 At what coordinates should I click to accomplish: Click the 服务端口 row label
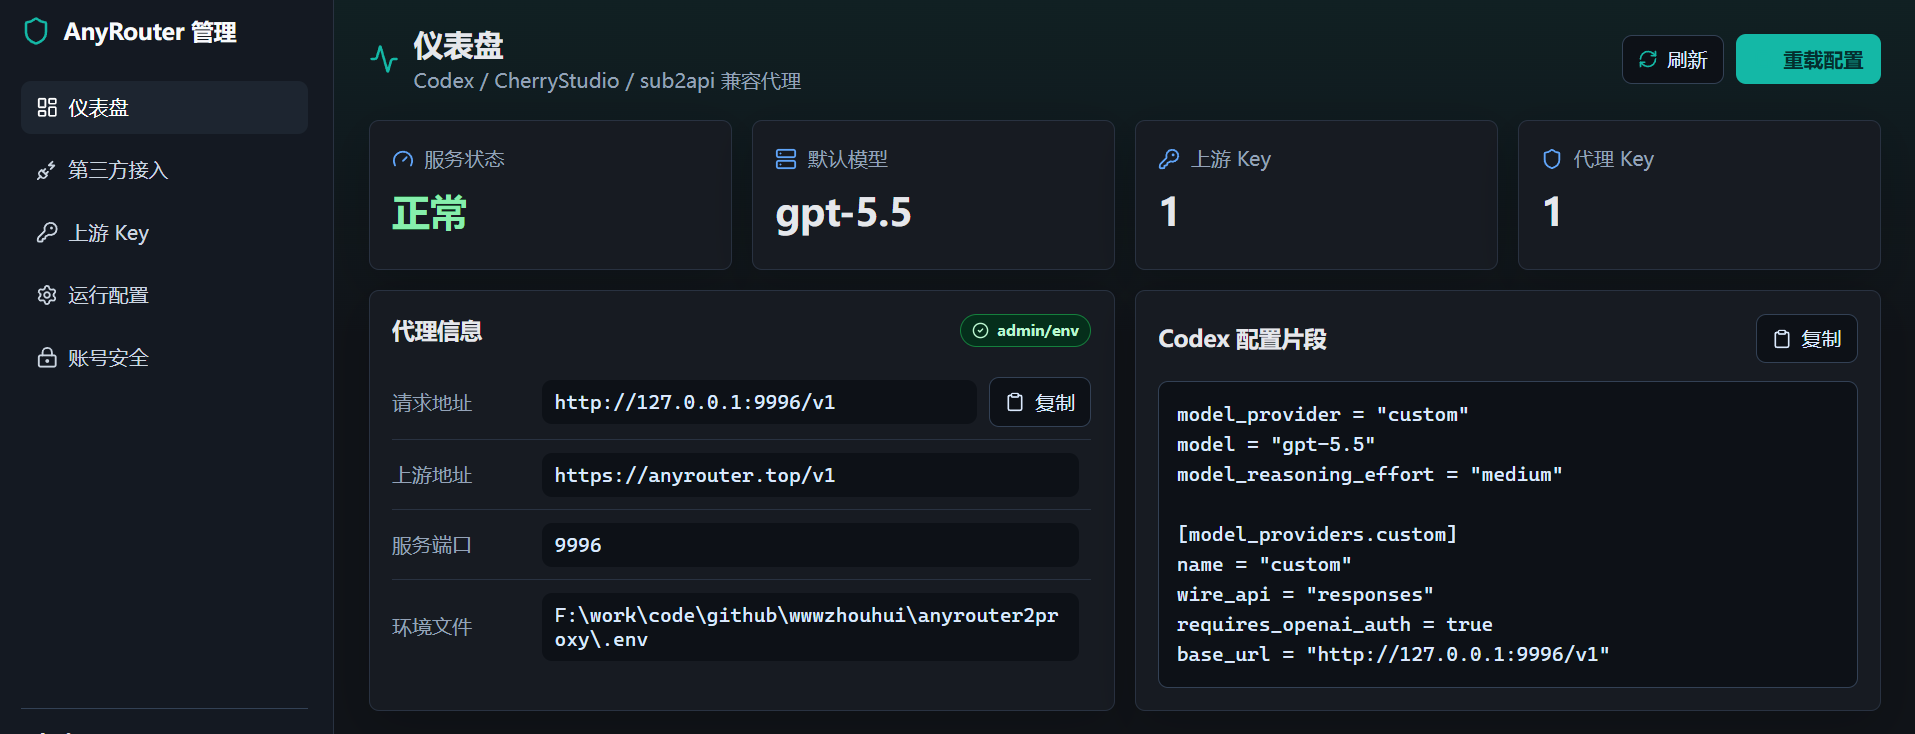(432, 545)
